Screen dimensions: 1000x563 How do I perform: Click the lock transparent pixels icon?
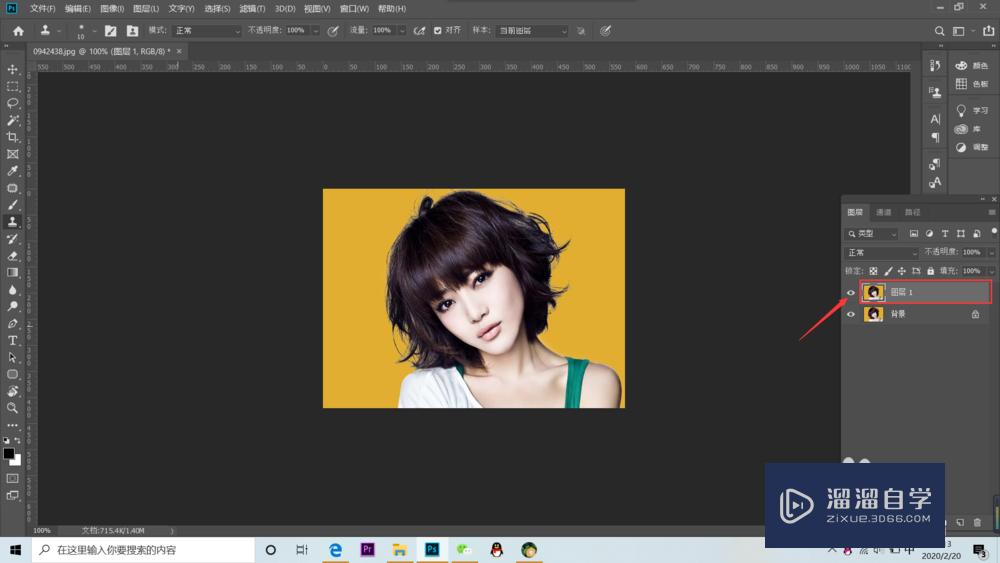(873, 271)
